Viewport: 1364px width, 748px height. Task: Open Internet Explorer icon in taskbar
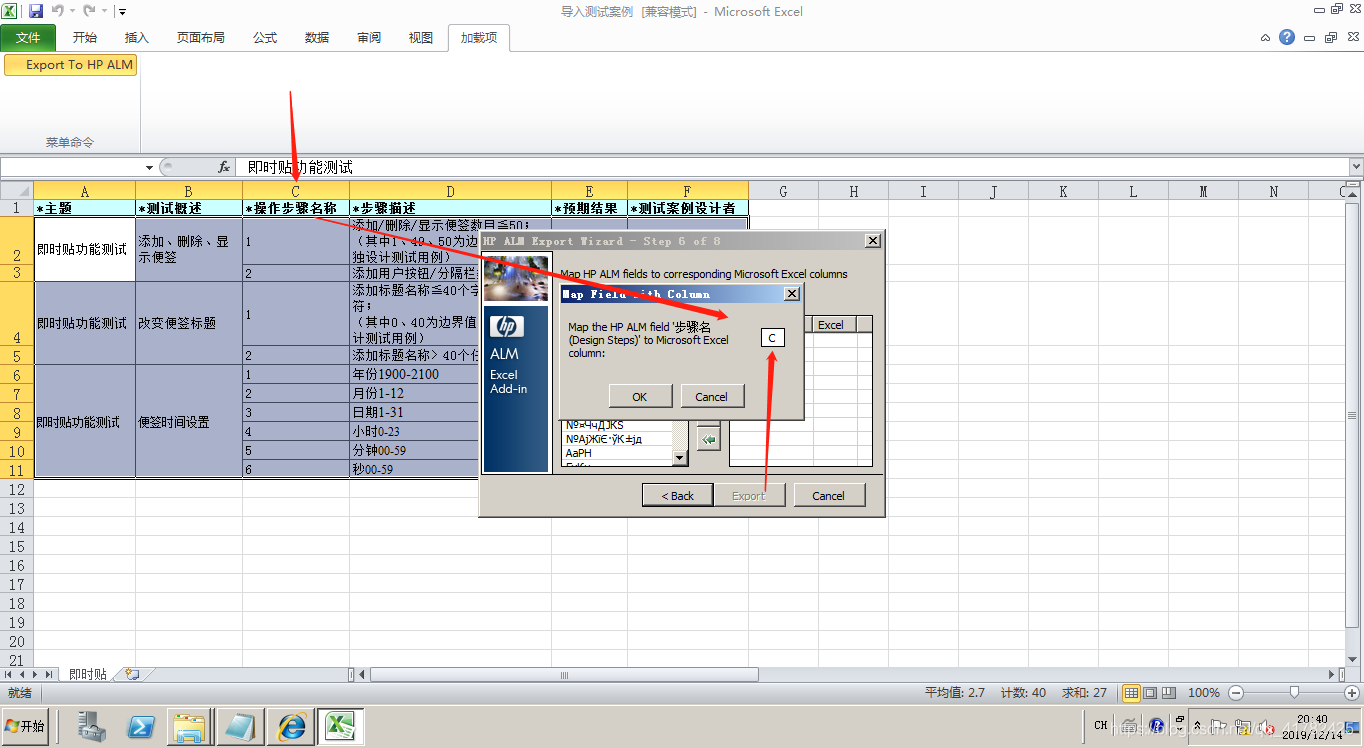(291, 727)
